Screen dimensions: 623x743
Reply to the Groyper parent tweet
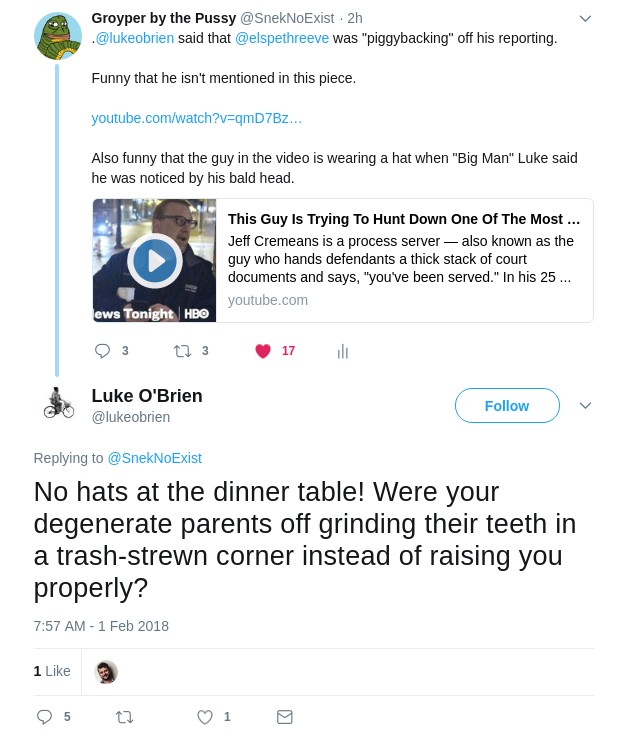click(x=102, y=351)
